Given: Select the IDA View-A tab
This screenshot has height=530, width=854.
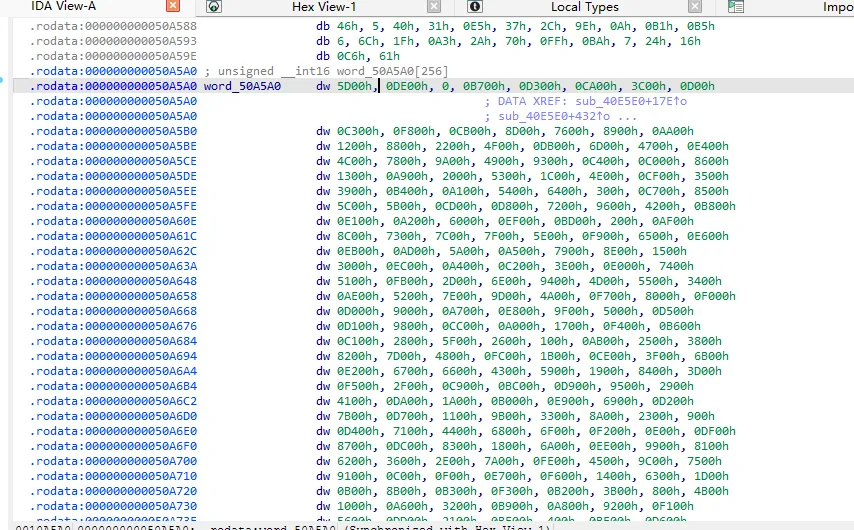Looking at the screenshot, I should pos(63,7).
